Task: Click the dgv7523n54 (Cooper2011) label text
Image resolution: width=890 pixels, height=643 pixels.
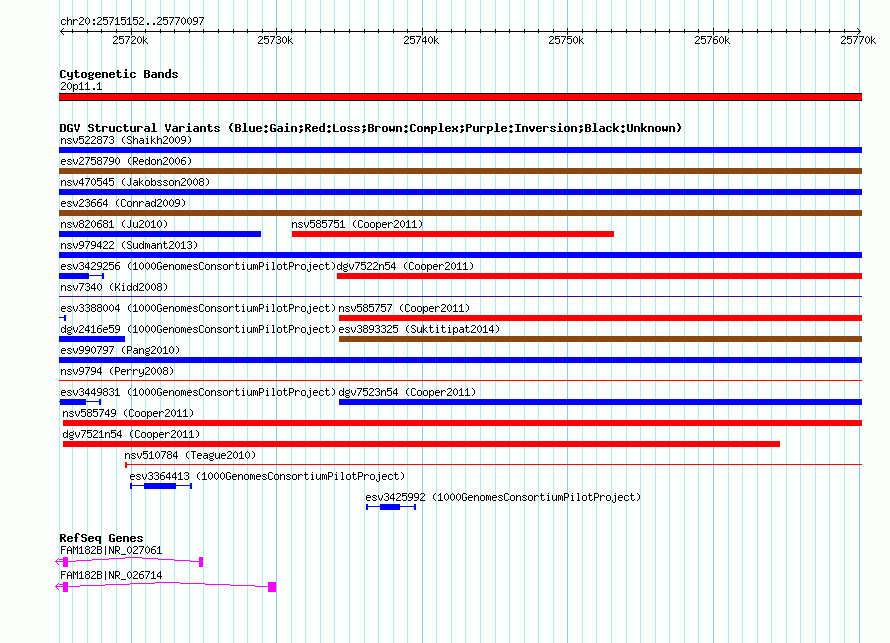Action: pyautogui.click(x=407, y=392)
